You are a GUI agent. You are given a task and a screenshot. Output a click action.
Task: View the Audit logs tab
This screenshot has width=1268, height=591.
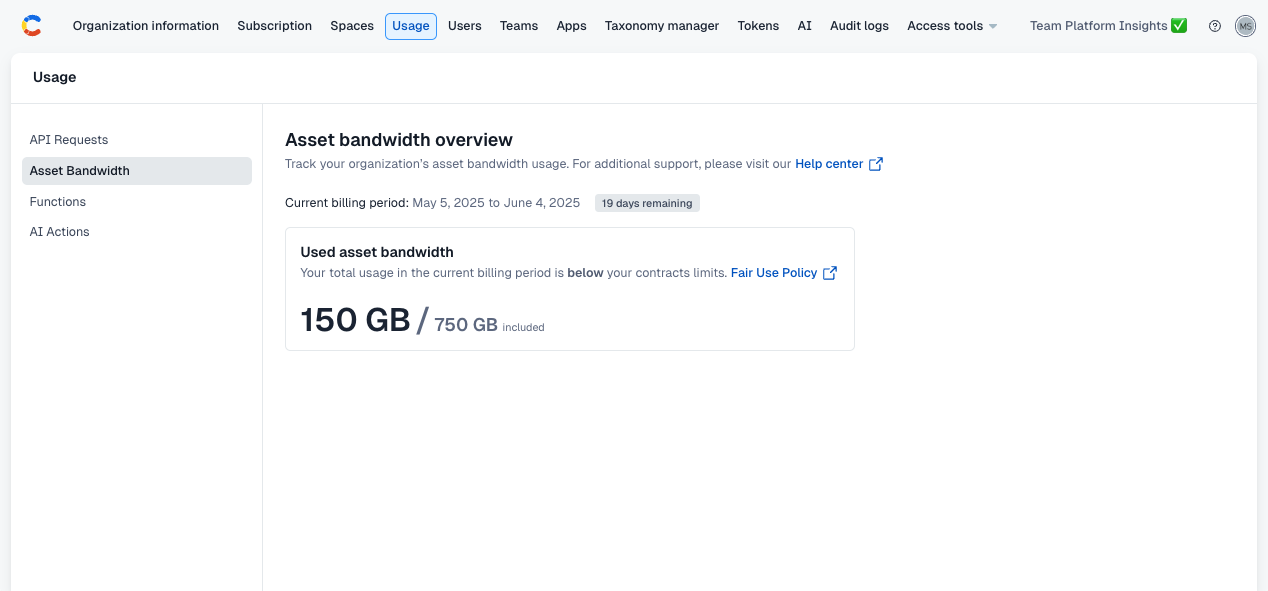(859, 26)
